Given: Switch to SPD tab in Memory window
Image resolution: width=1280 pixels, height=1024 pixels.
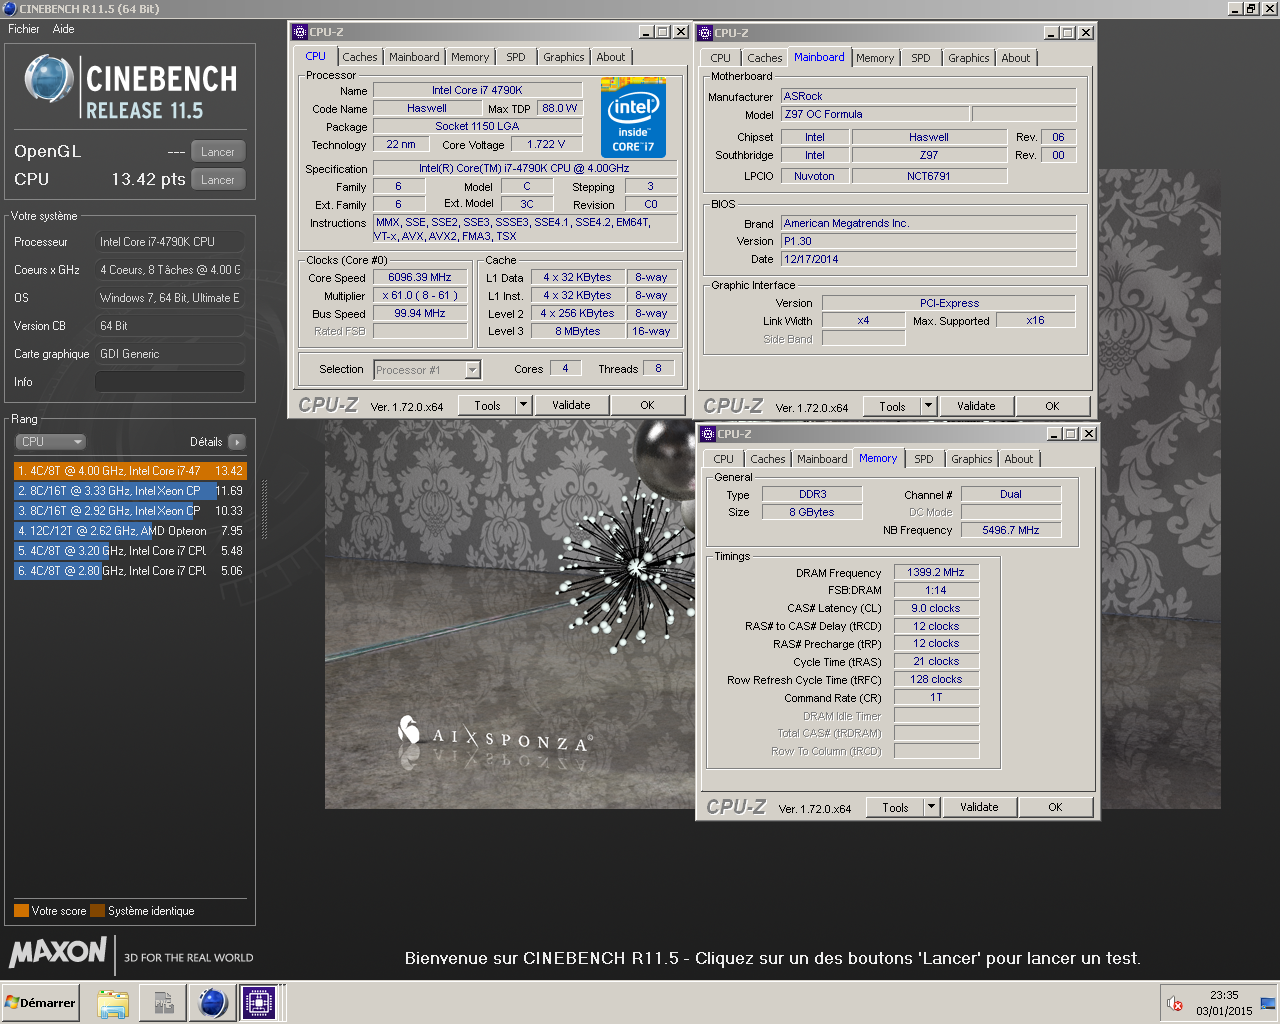Looking at the screenshot, I should click(924, 459).
